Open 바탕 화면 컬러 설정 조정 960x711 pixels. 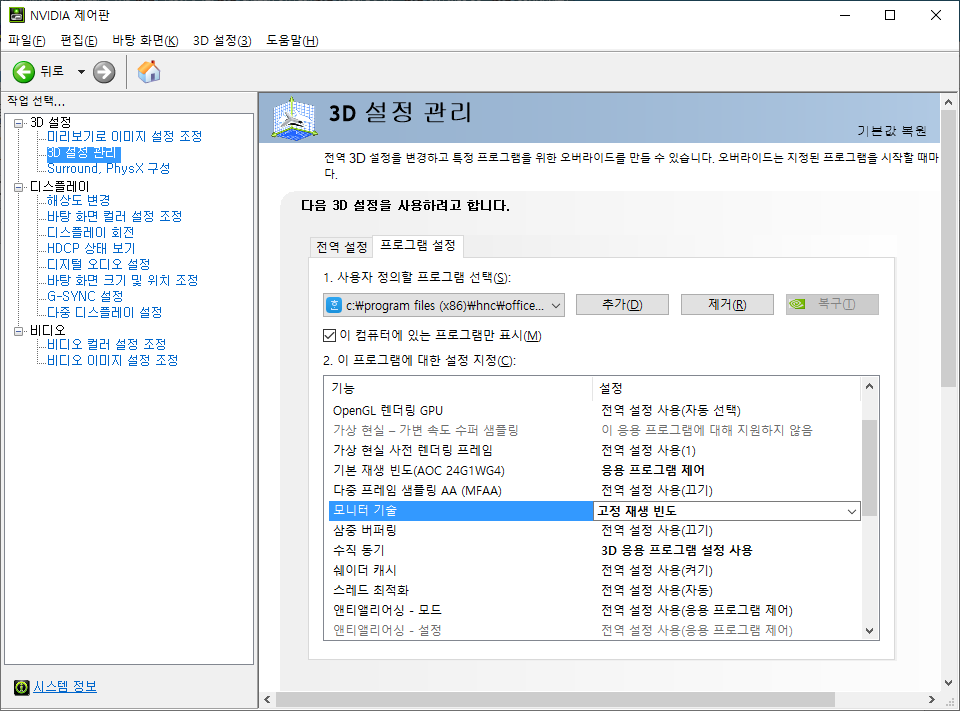[x=114, y=216]
